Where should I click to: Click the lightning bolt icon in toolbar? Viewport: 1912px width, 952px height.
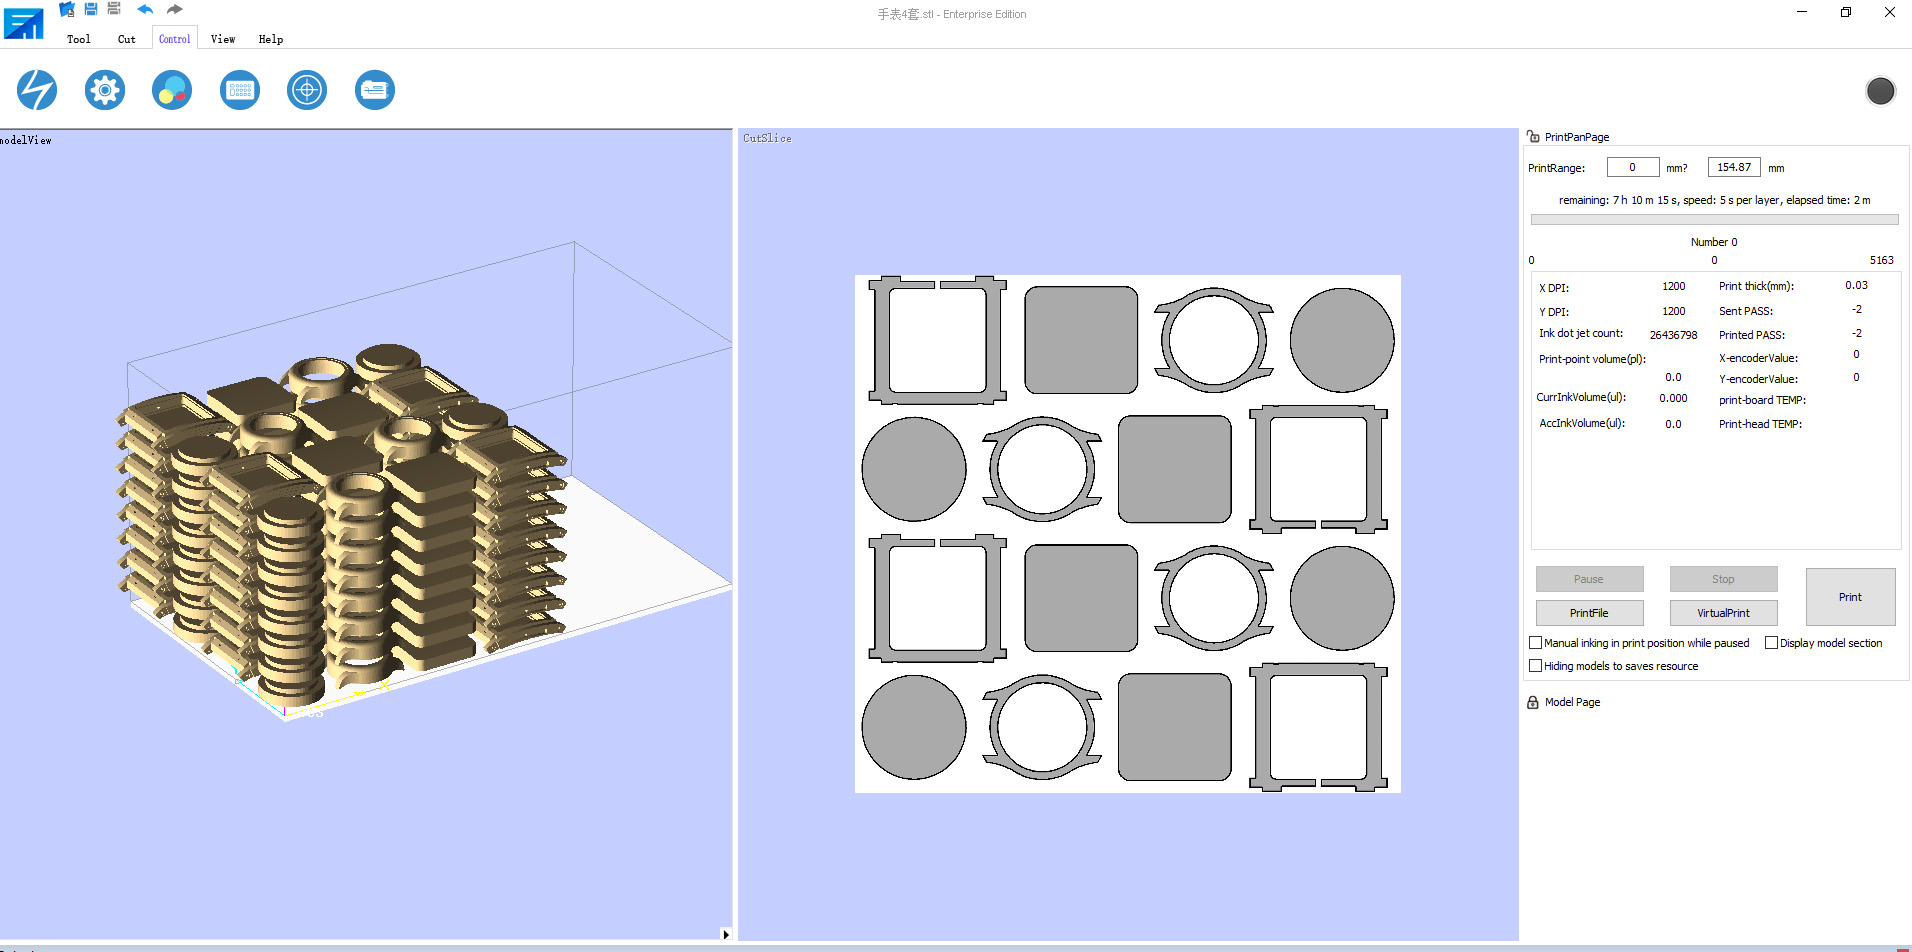[x=37, y=90]
